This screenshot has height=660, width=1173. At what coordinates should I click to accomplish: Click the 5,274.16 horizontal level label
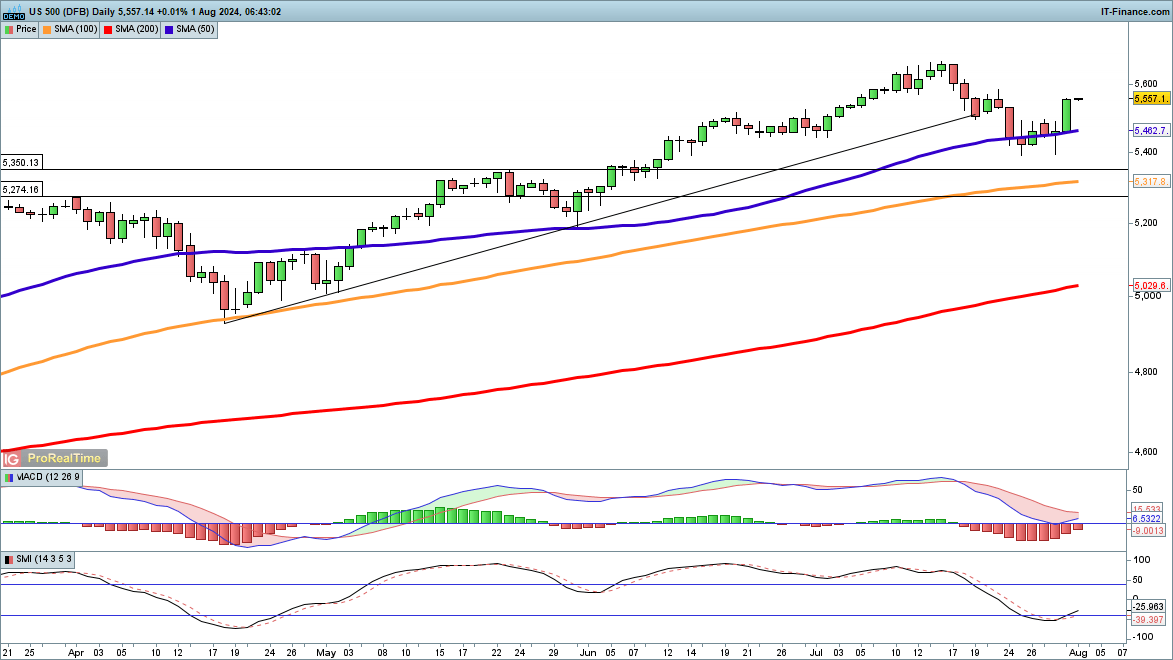21,189
